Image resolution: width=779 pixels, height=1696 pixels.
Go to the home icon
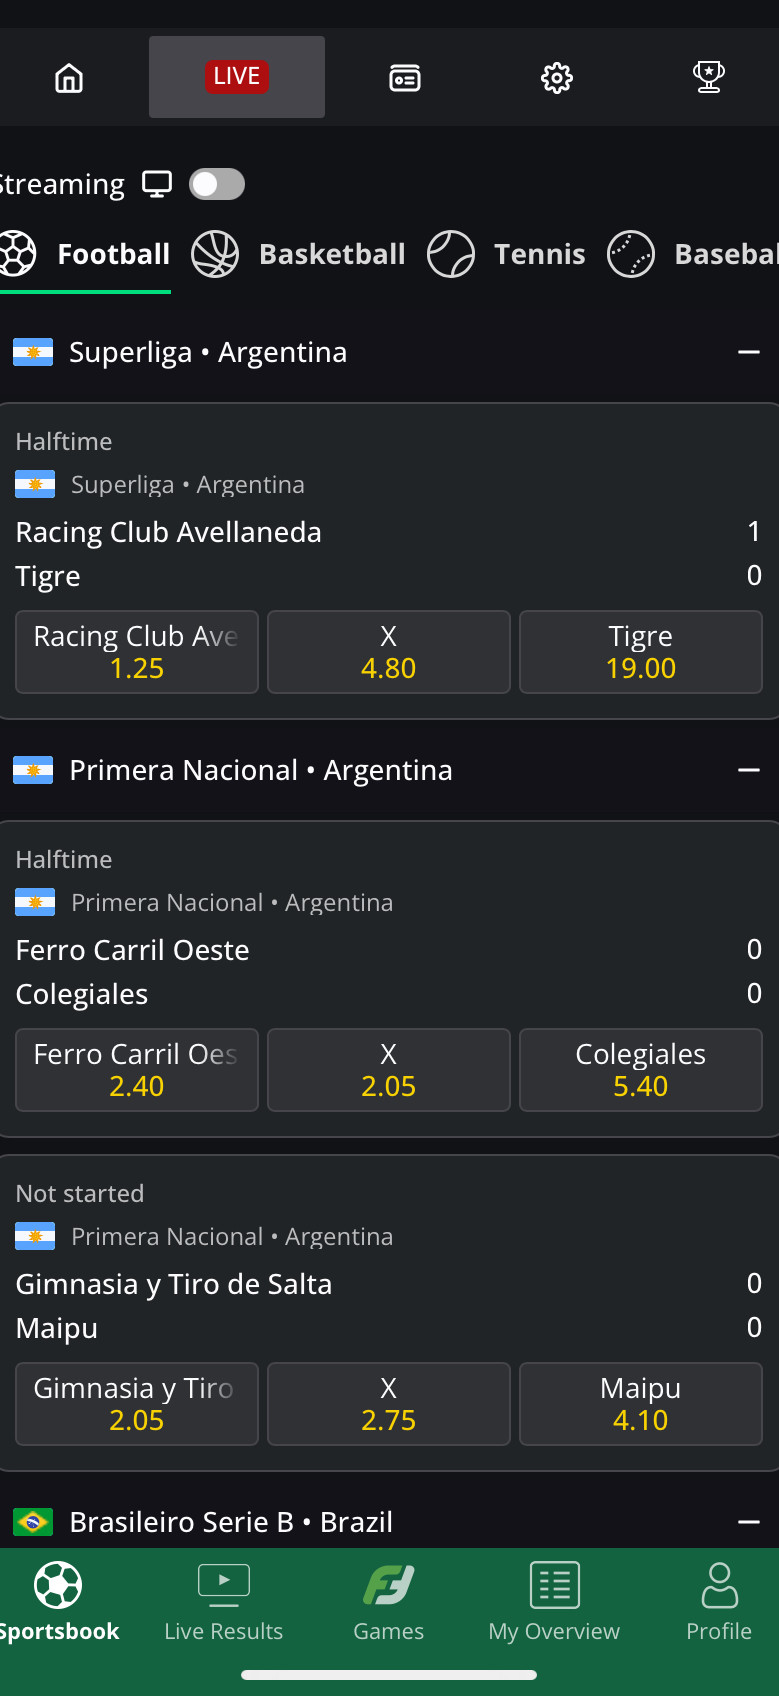coord(69,78)
